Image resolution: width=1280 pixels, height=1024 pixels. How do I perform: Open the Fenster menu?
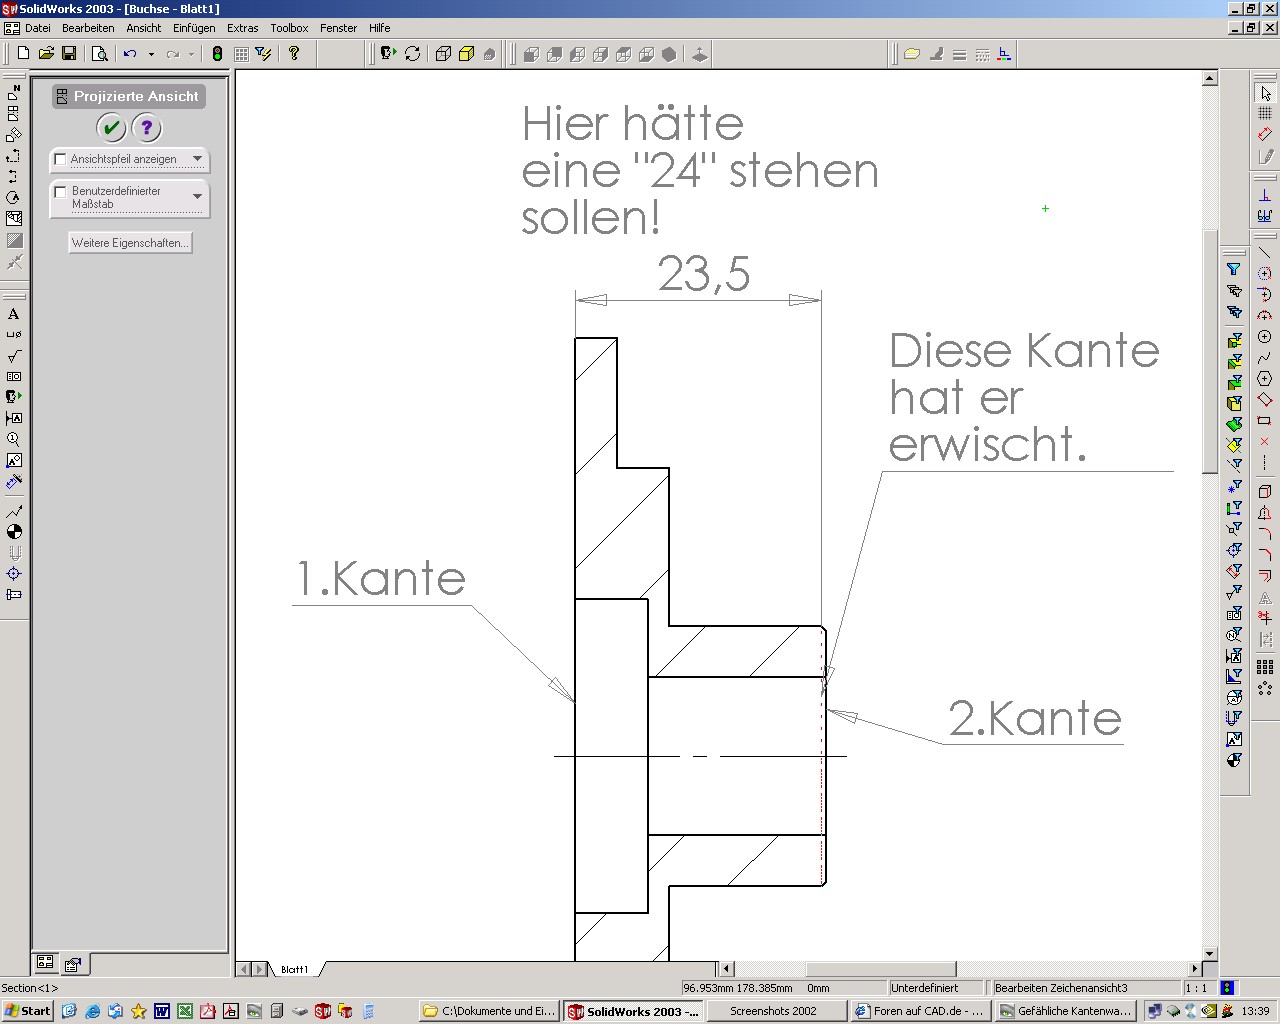point(338,28)
